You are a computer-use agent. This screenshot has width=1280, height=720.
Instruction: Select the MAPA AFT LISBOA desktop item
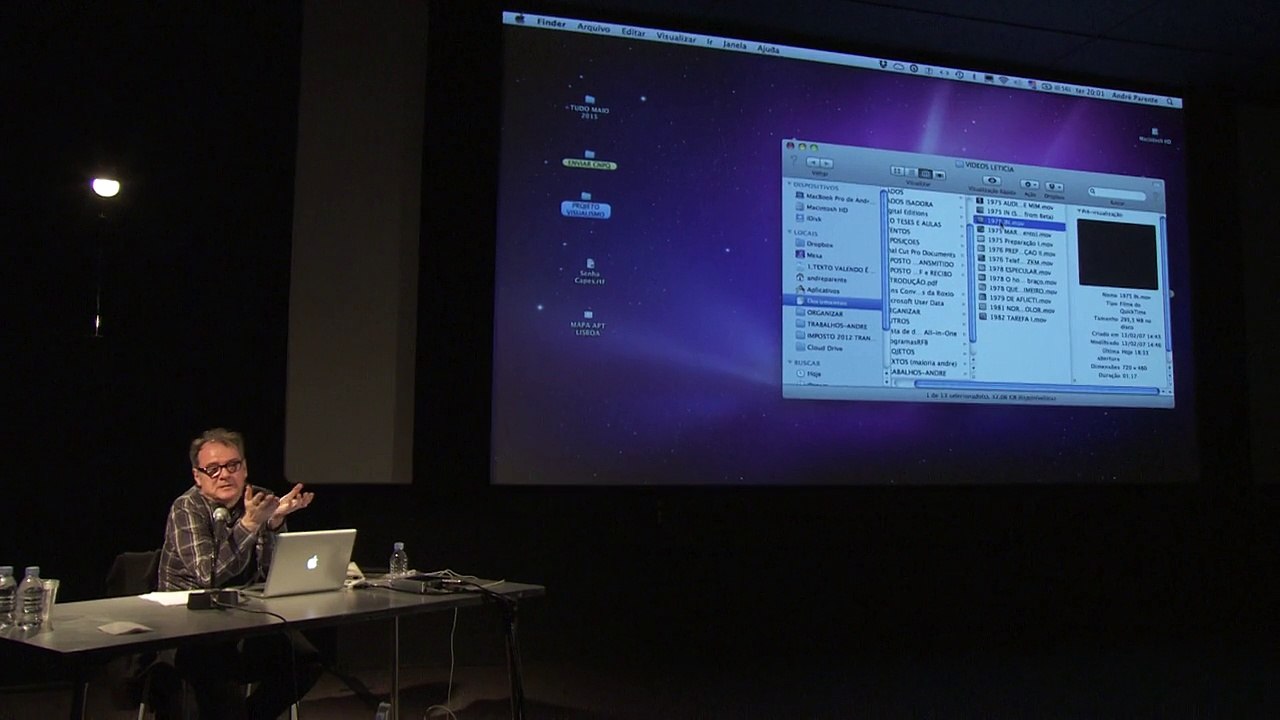(x=588, y=322)
